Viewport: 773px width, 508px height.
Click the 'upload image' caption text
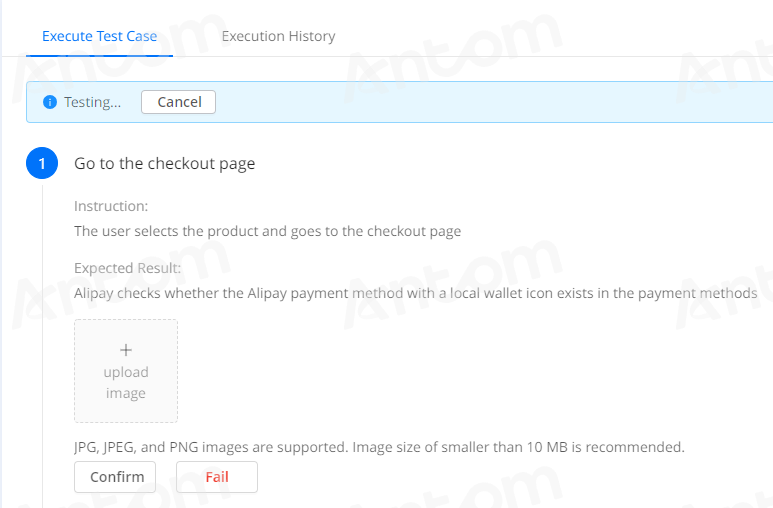126,383
